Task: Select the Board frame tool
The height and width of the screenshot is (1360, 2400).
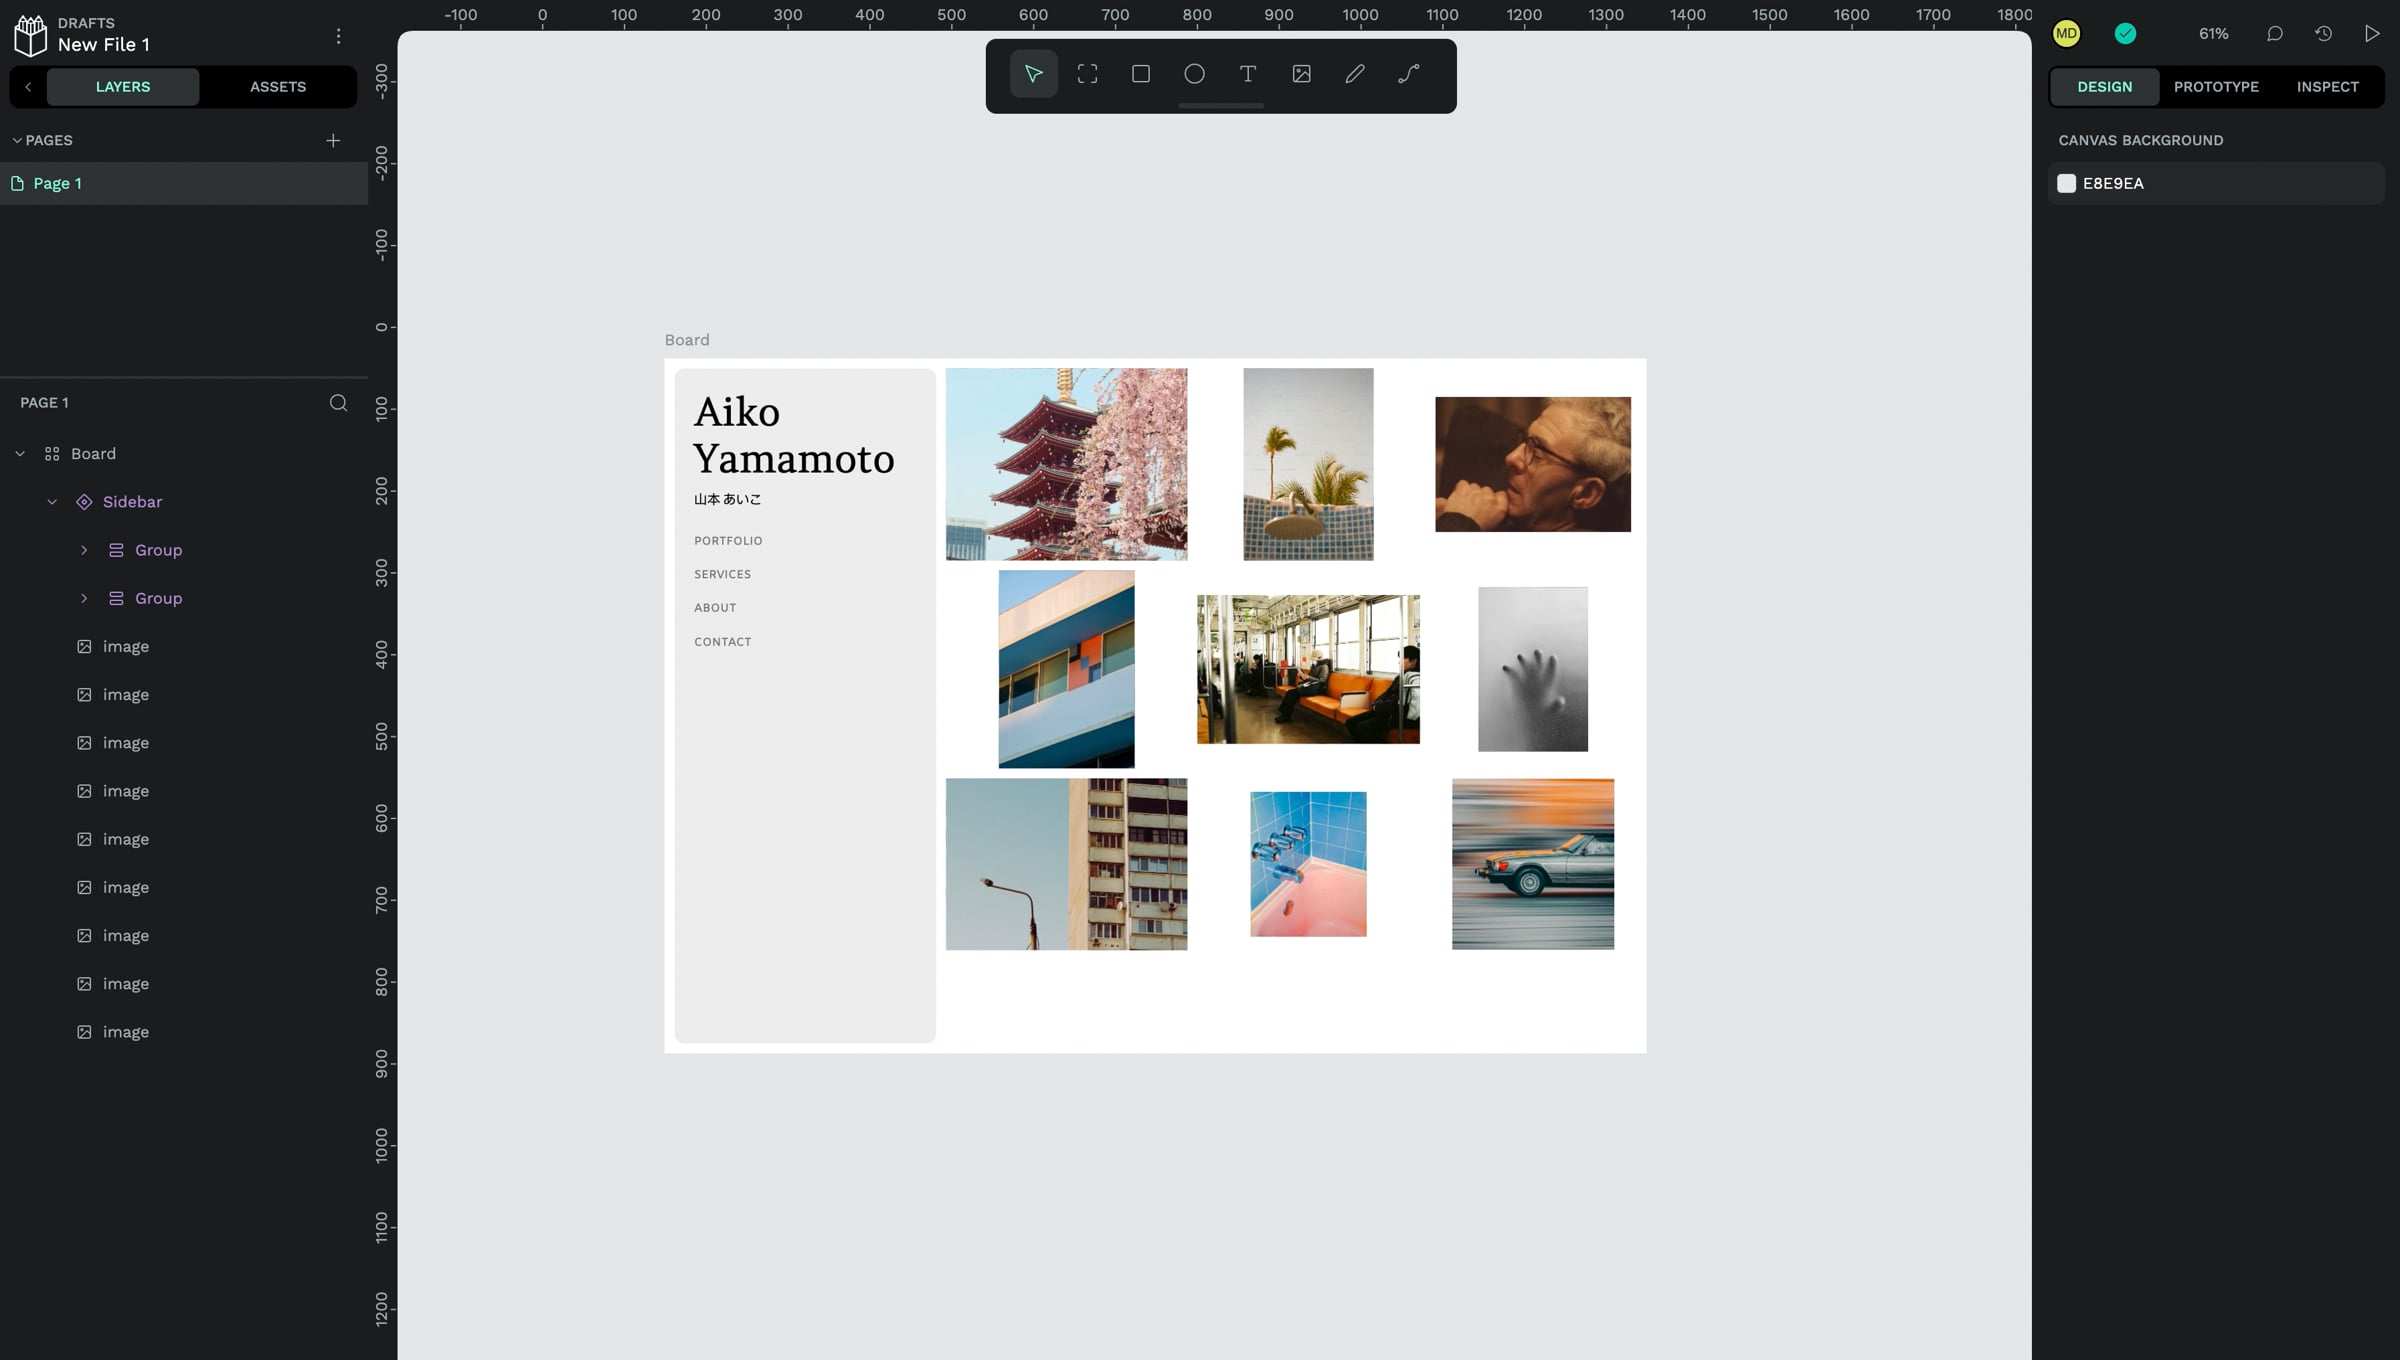Action: click(x=1087, y=74)
